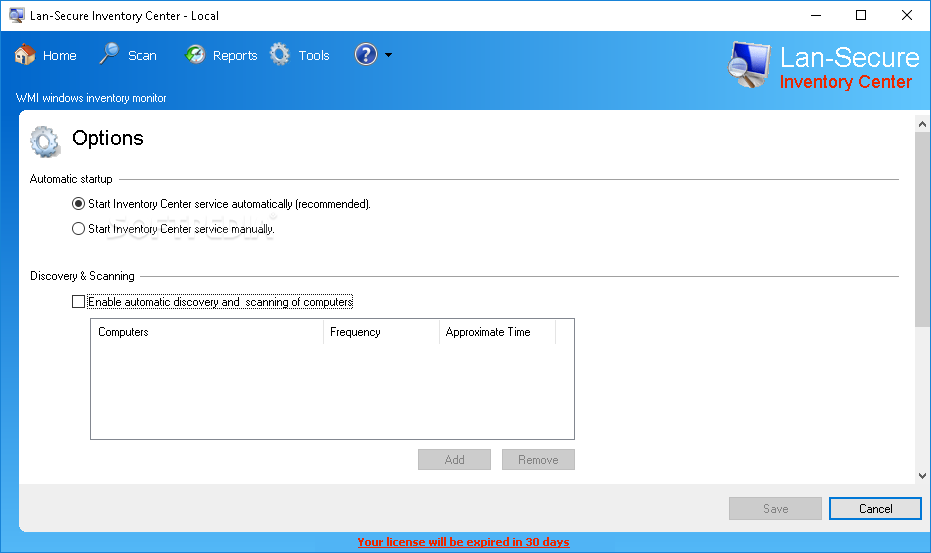This screenshot has width=931, height=553.
Task: Open the license expiration link
Action: coord(463,542)
